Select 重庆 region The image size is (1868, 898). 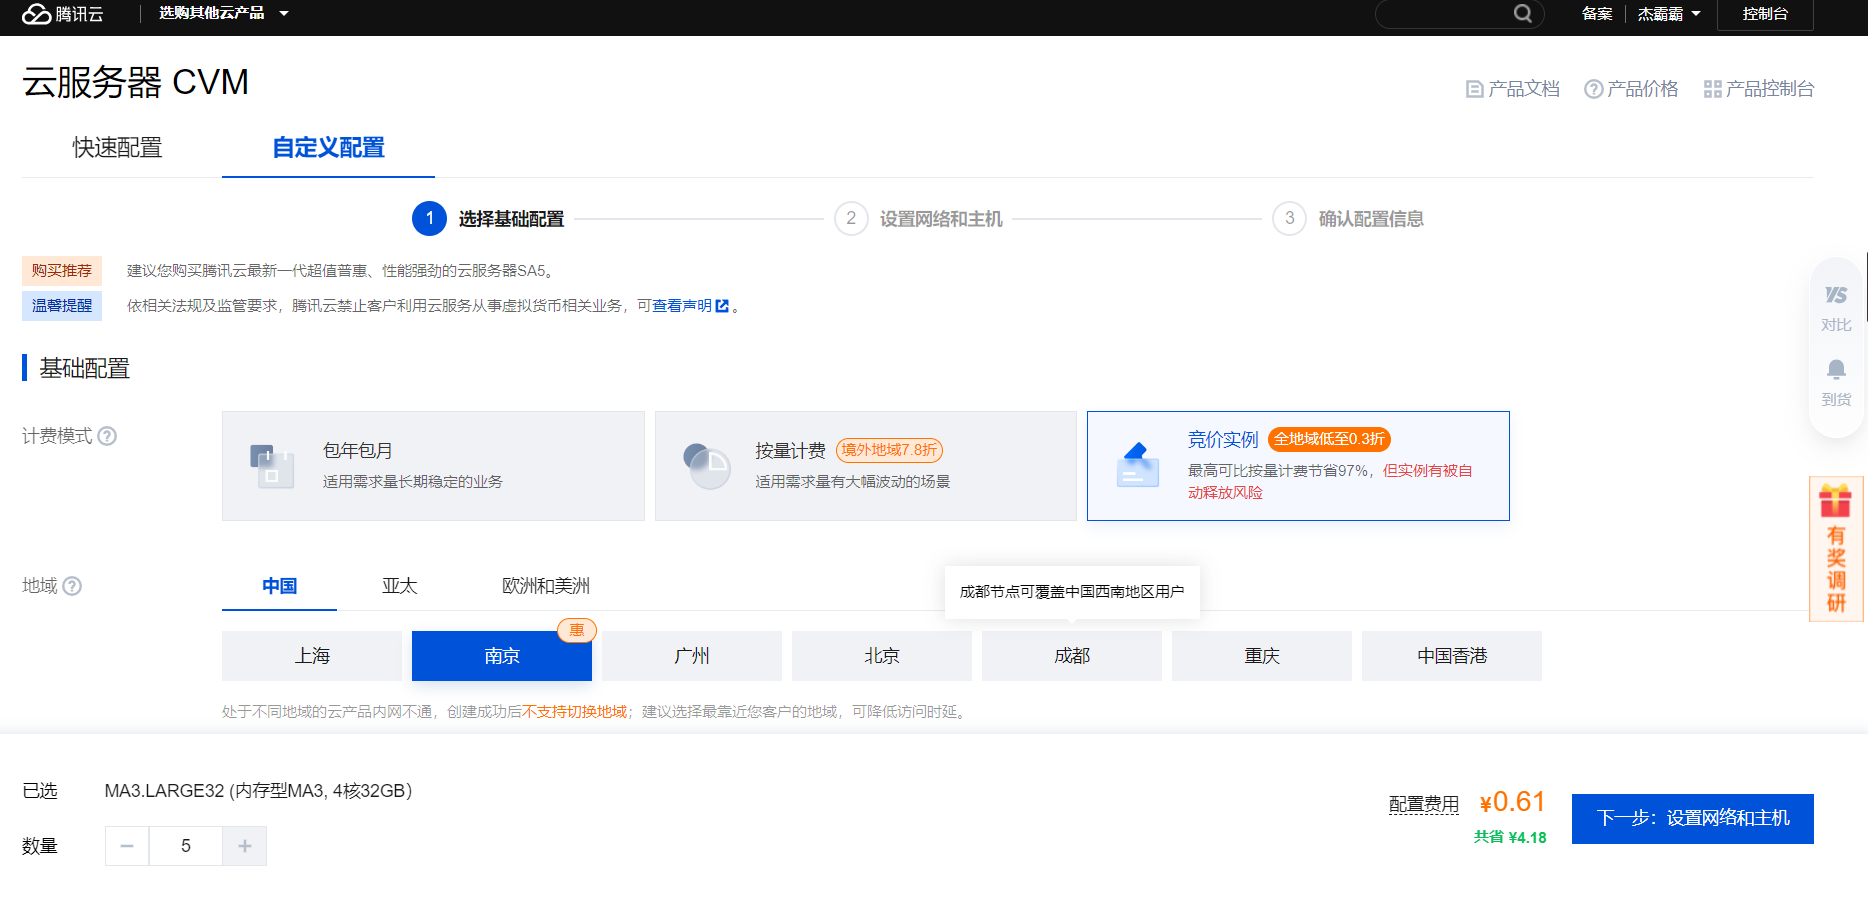pyautogui.click(x=1262, y=656)
